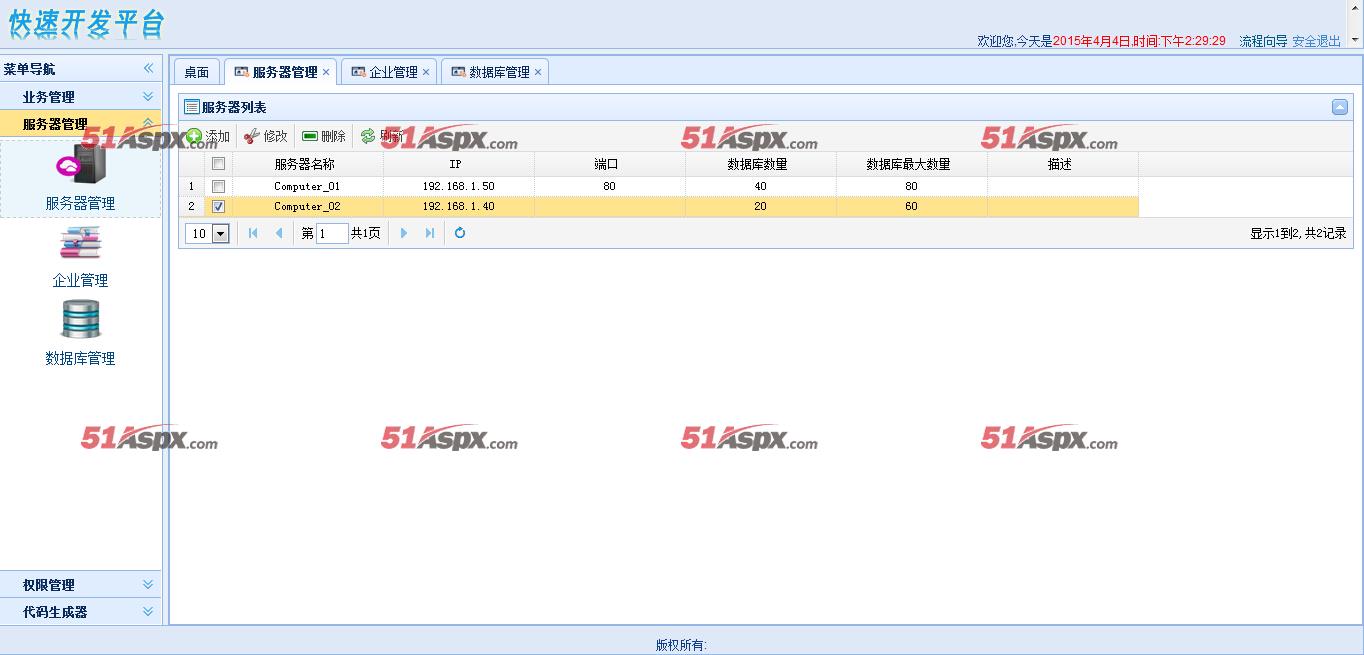Screen dimensions: 1364x655
Task: Check the checkbox for row Computer_01
Action: (218, 187)
